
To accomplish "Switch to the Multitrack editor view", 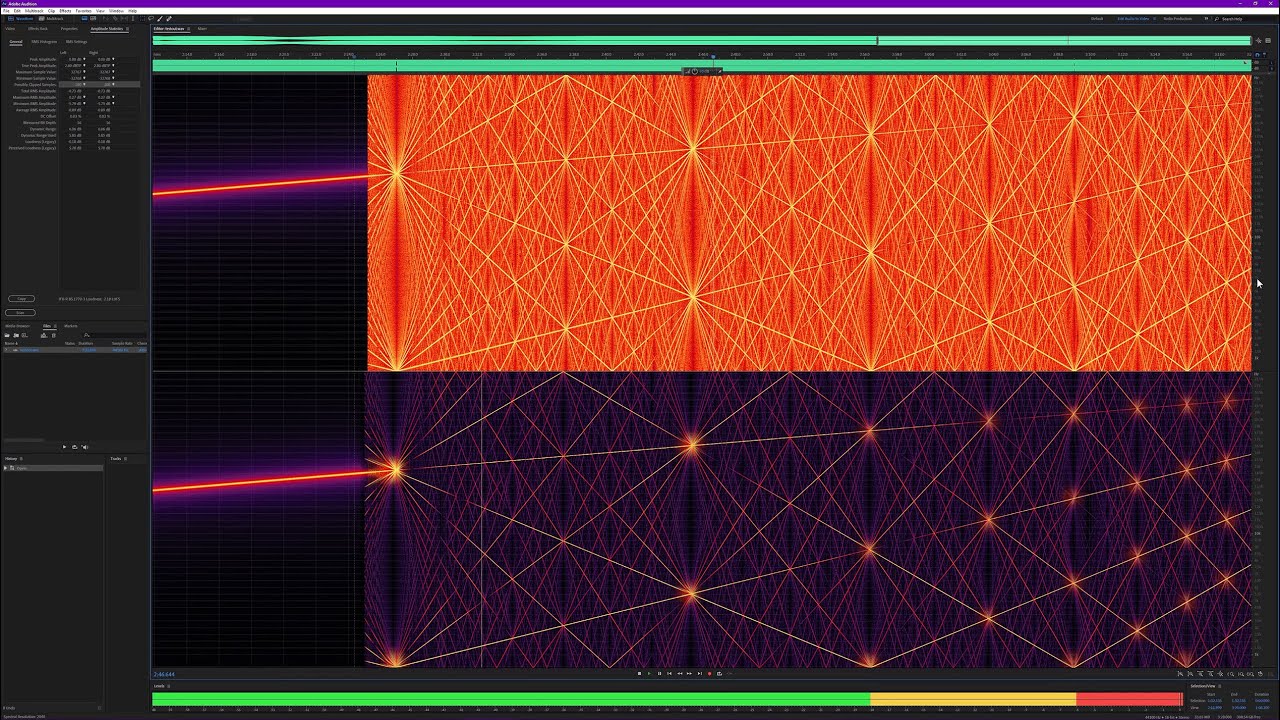I will tap(51, 18).
